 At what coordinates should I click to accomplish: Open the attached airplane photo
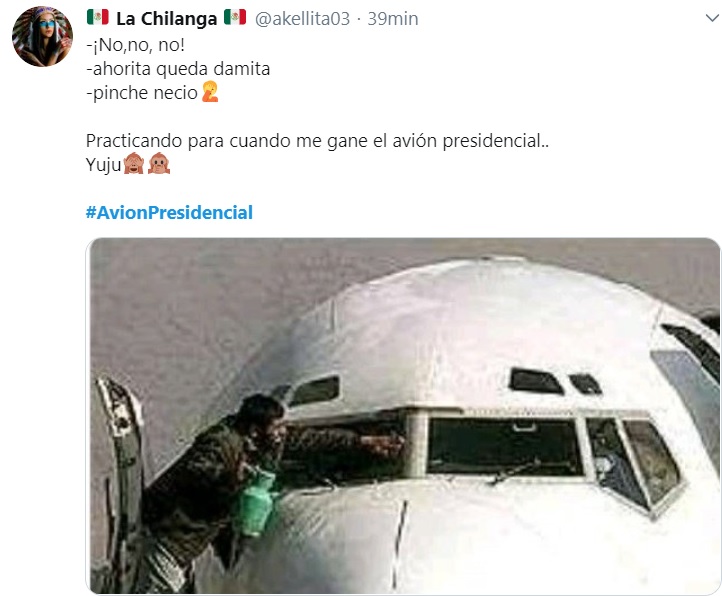click(403, 416)
